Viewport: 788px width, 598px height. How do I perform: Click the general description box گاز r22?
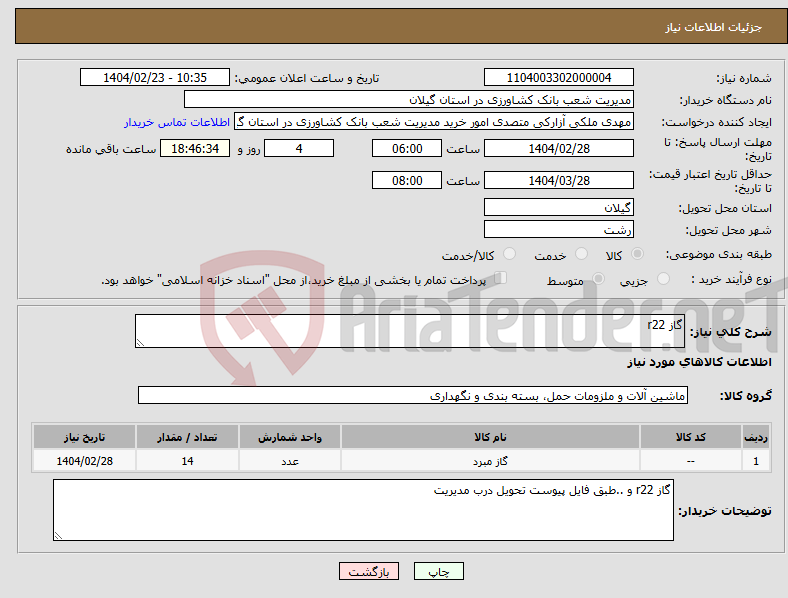click(410, 331)
